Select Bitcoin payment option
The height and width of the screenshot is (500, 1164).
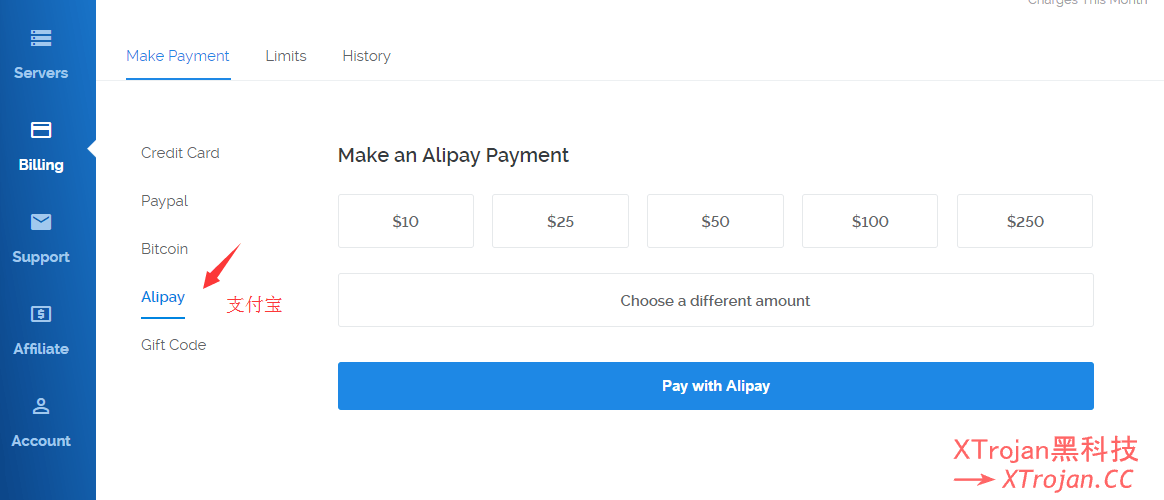(164, 249)
